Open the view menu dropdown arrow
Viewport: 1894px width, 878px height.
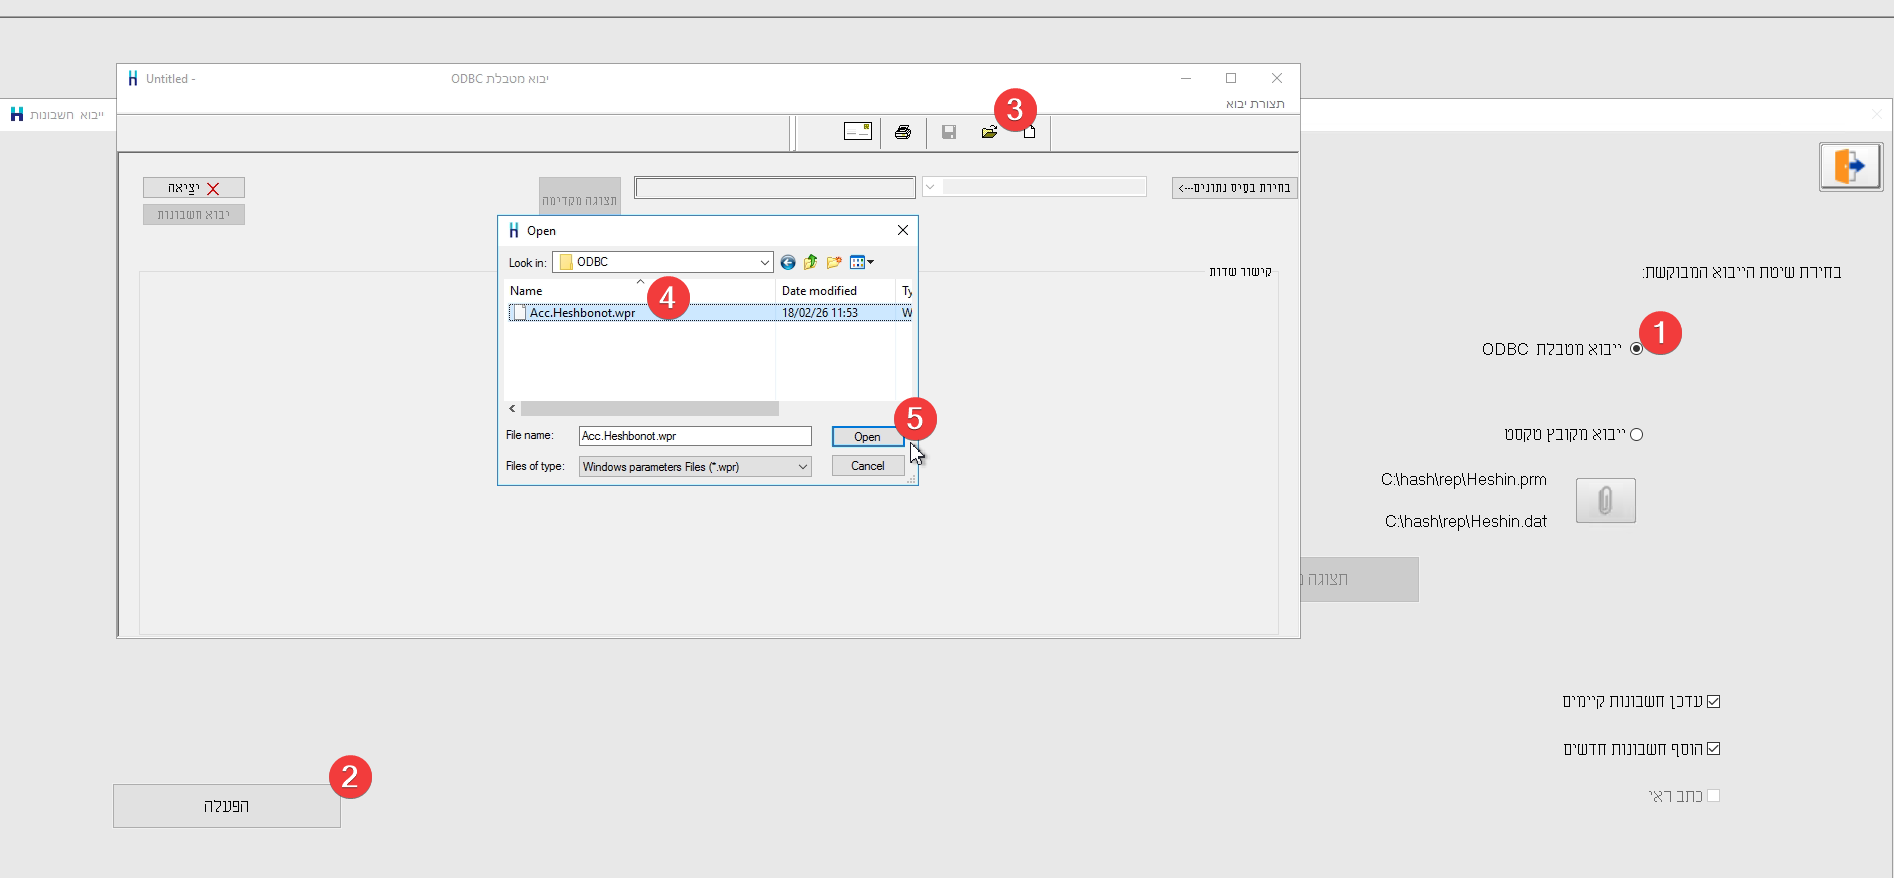[x=871, y=263]
